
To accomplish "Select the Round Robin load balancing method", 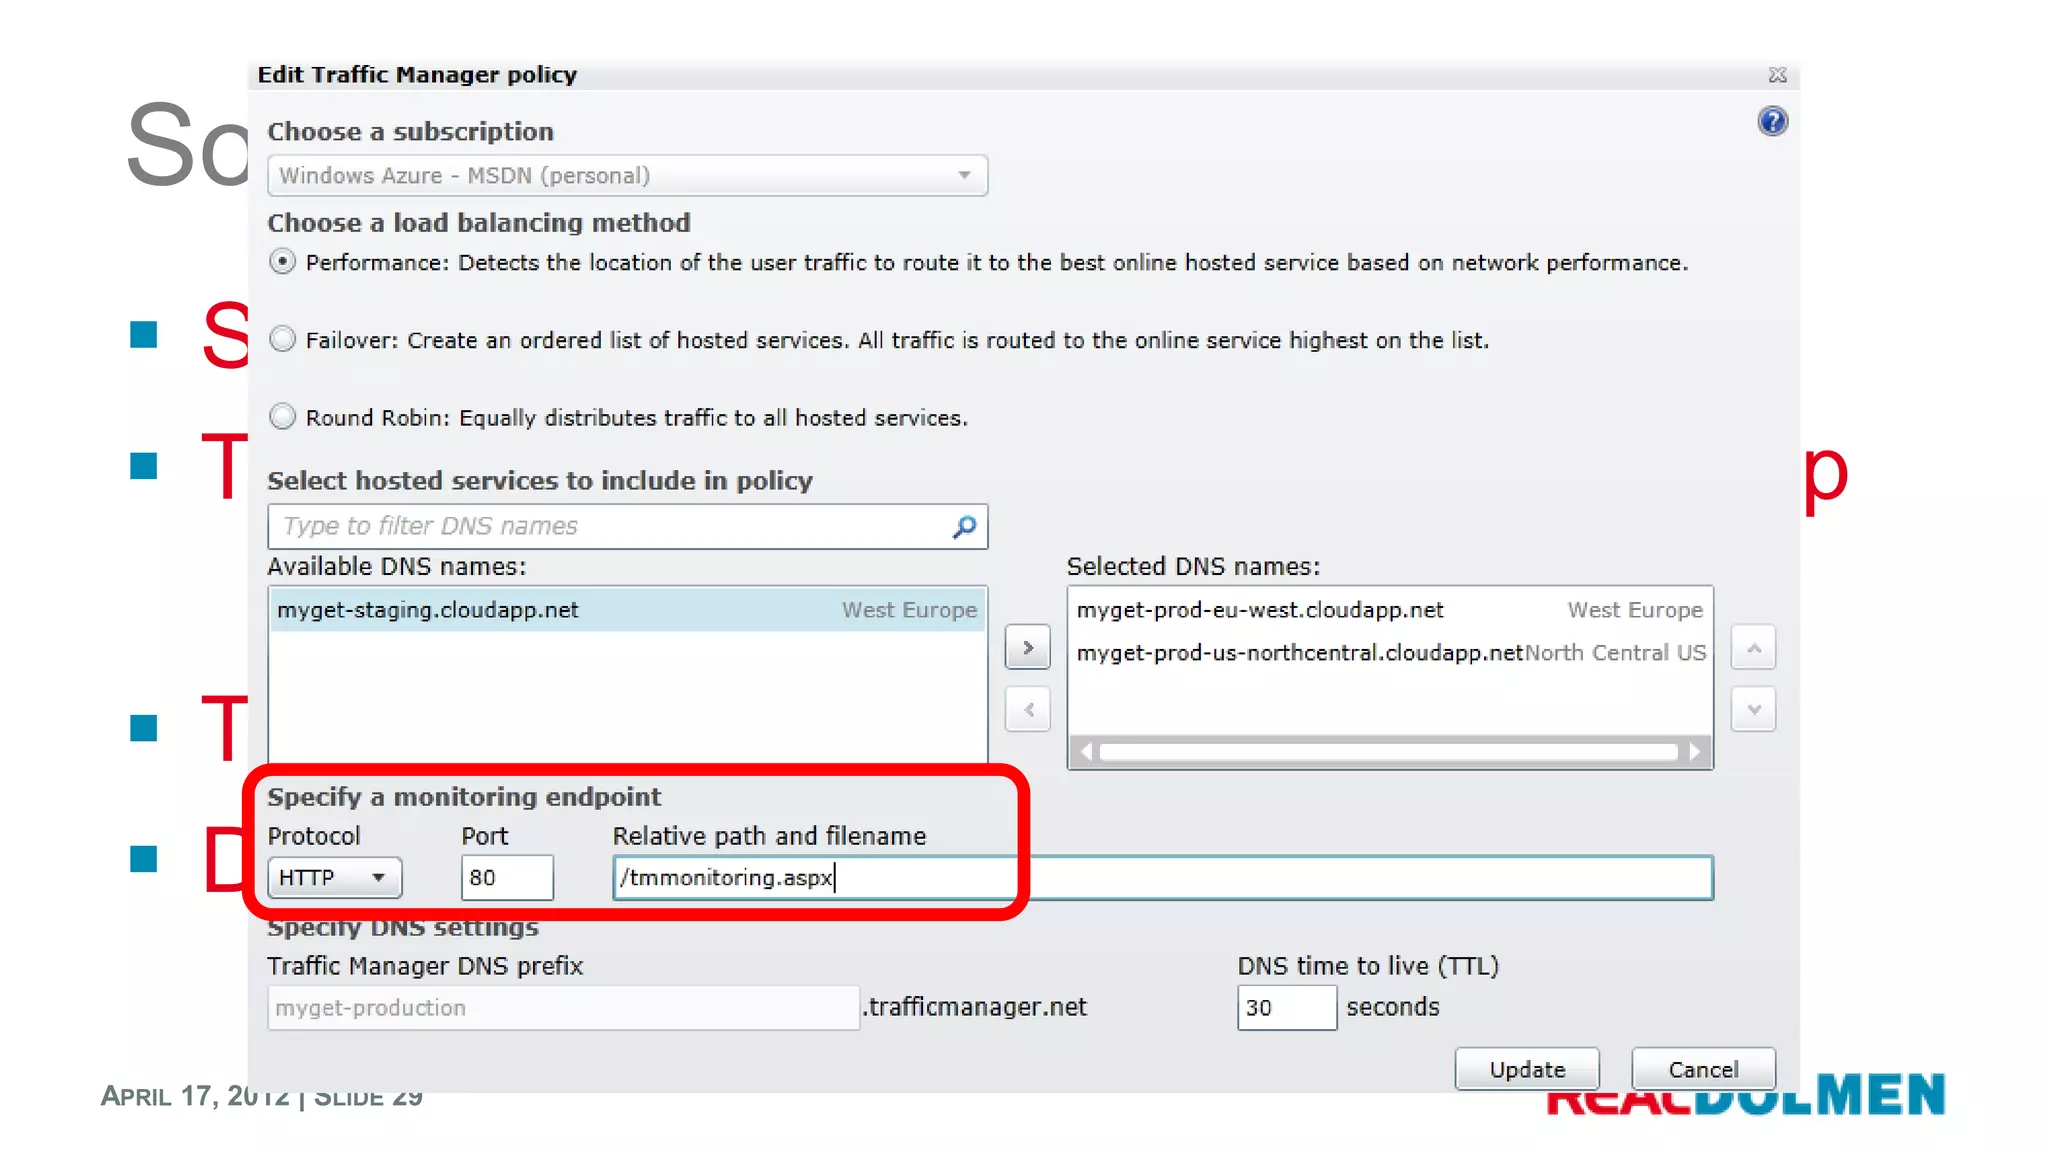I will [x=283, y=417].
